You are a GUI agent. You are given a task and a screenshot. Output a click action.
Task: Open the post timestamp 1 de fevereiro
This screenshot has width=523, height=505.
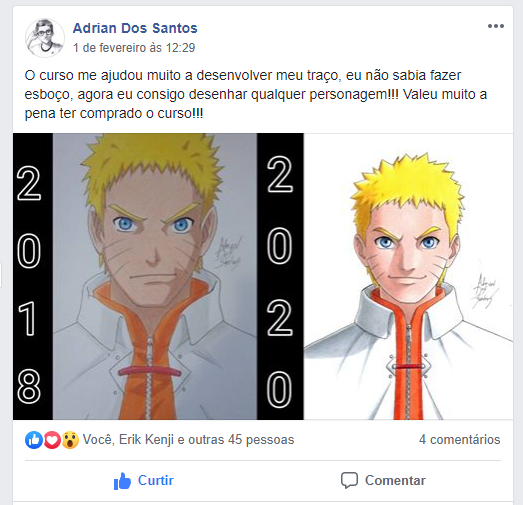click(x=134, y=48)
